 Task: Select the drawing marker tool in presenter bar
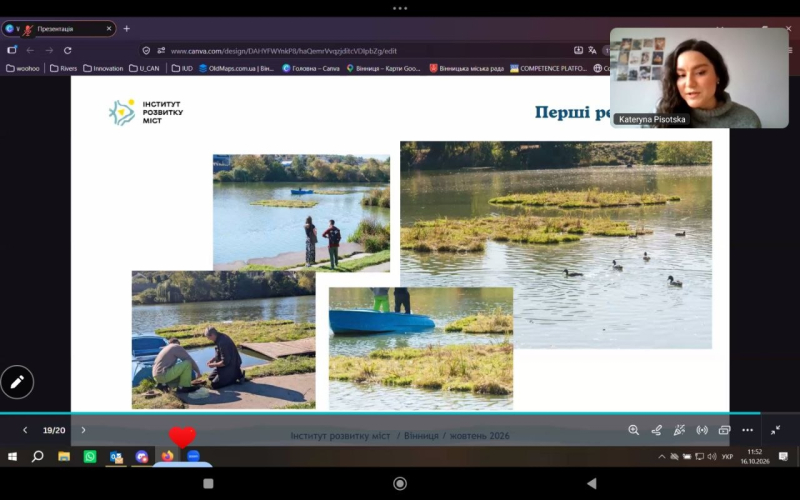coord(657,430)
